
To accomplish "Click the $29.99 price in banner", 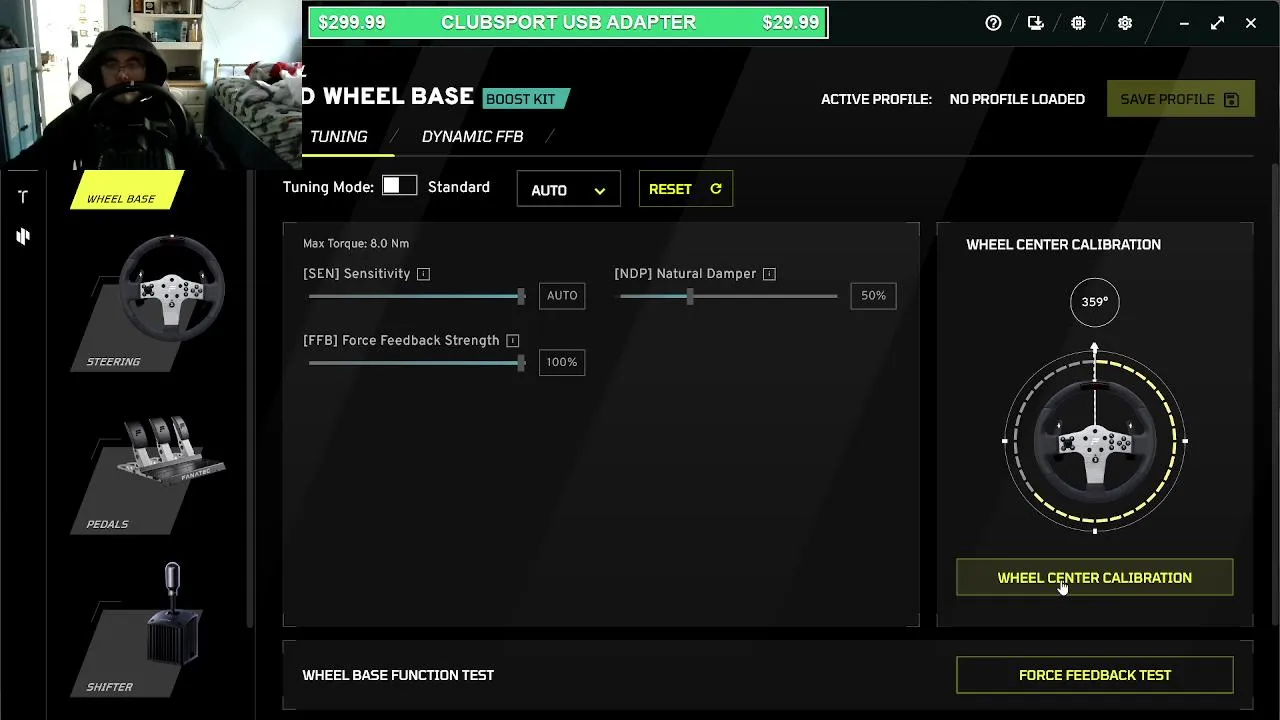I will pos(790,23).
